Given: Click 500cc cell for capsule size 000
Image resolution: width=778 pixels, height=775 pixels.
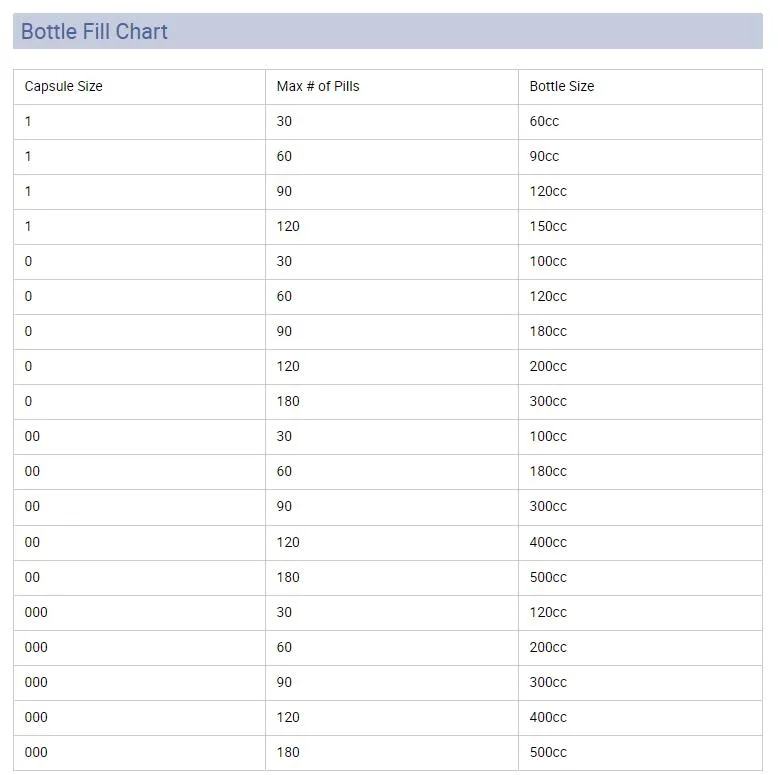Looking at the screenshot, I should pos(548,752).
